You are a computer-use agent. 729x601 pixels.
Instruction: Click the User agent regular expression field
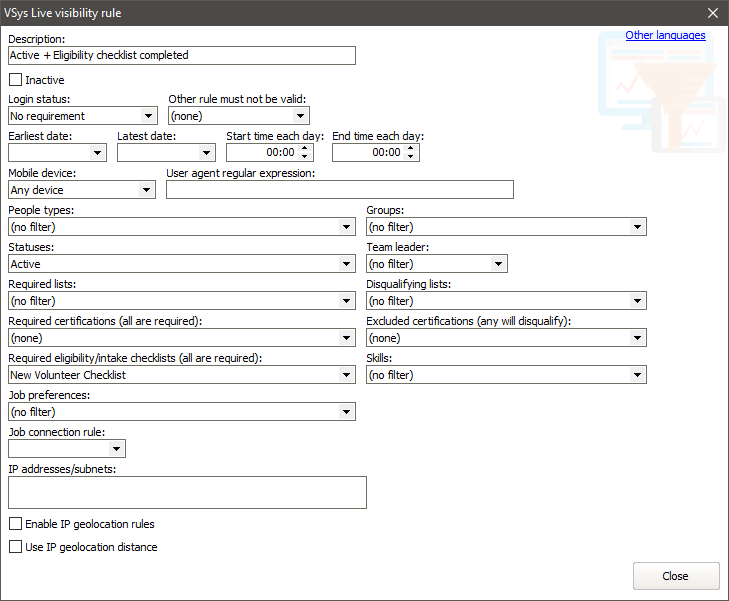pos(339,190)
